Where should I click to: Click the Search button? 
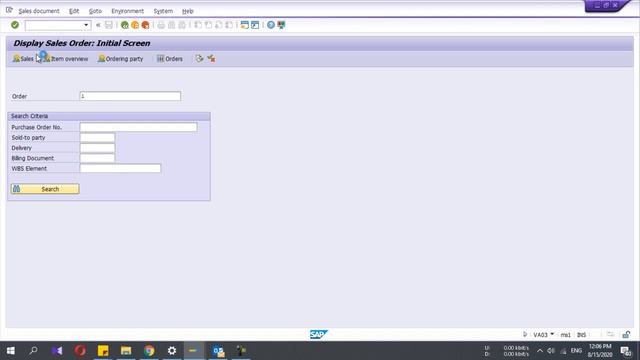[45, 189]
